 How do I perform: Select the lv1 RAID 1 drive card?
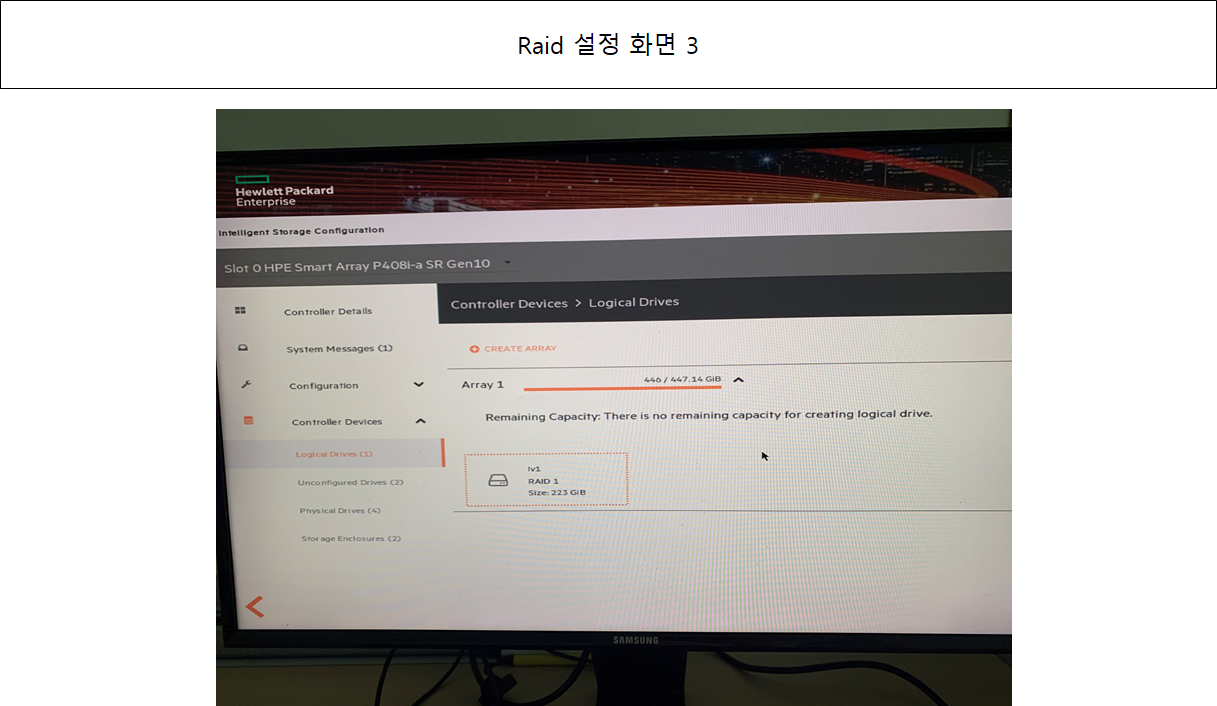click(x=546, y=479)
